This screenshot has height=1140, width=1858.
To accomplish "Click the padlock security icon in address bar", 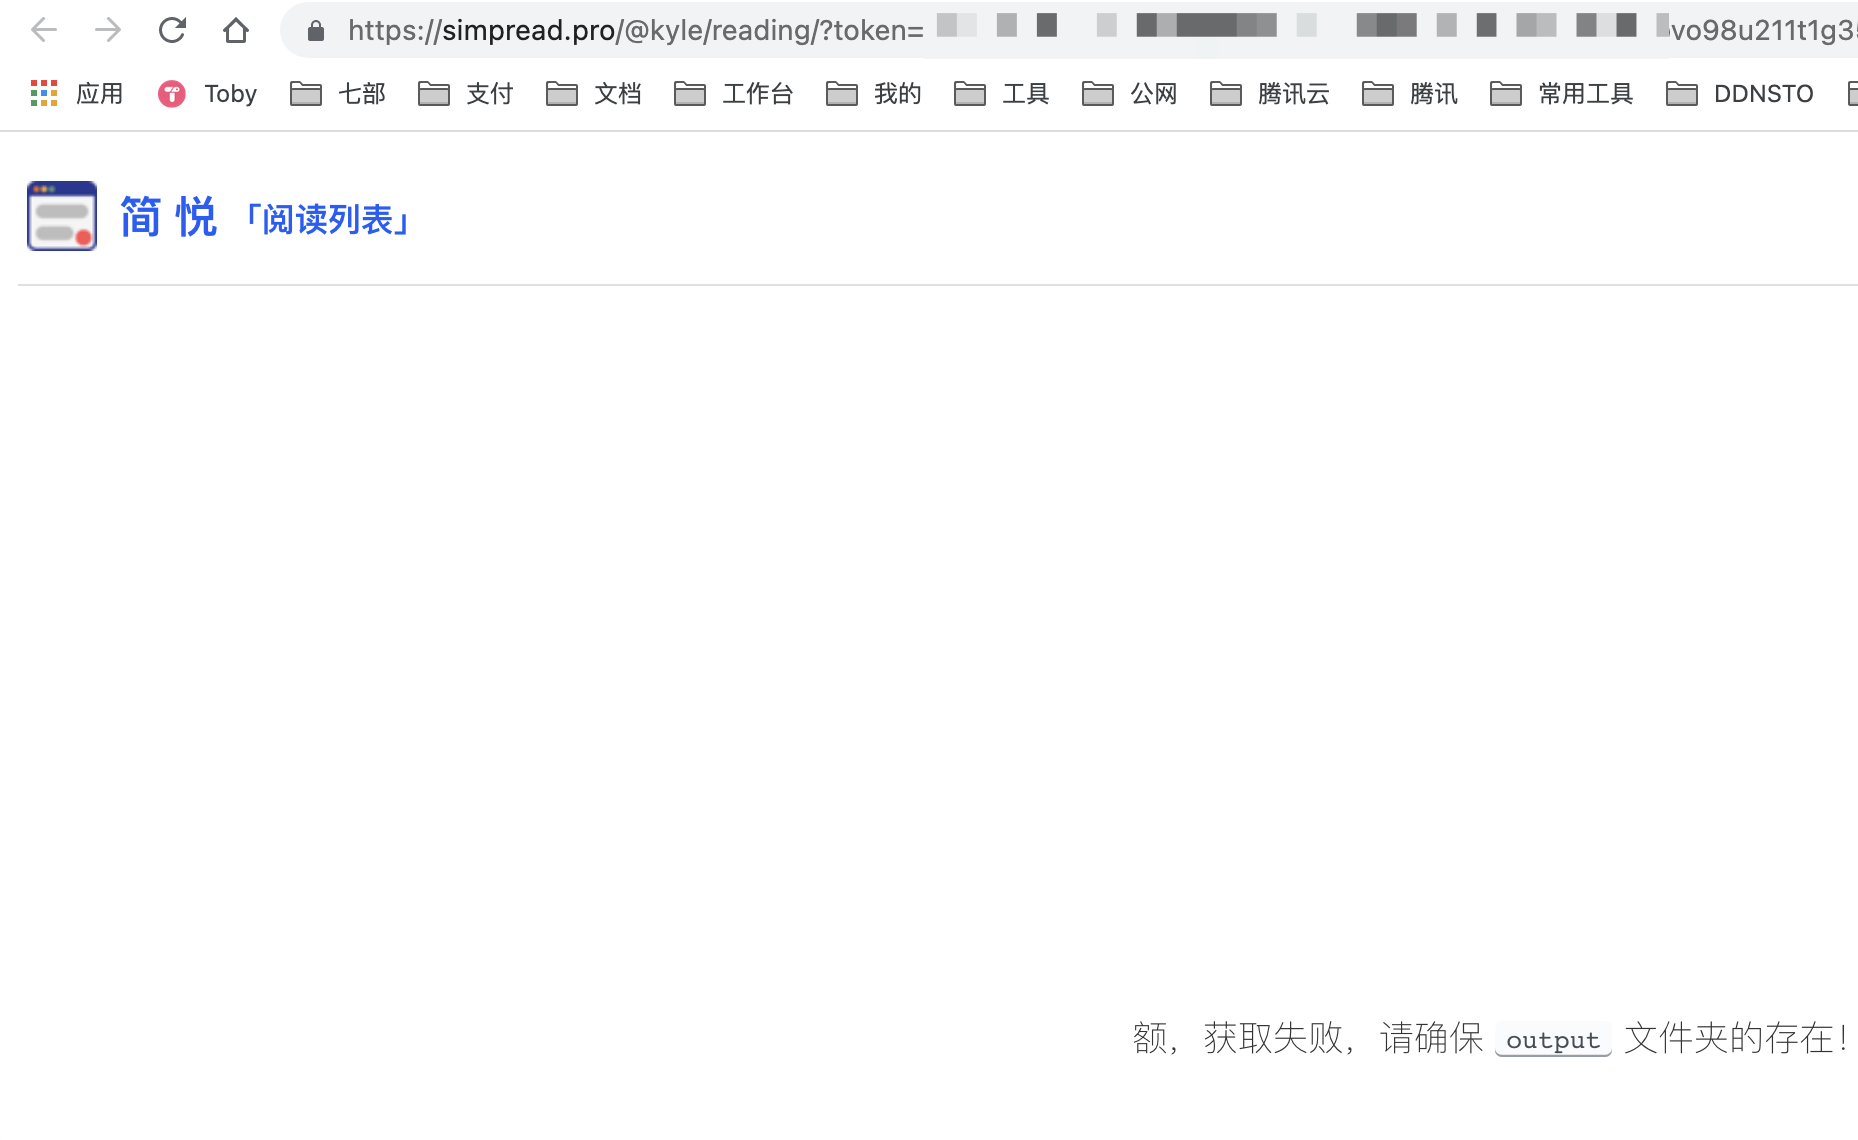I will click(315, 30).
